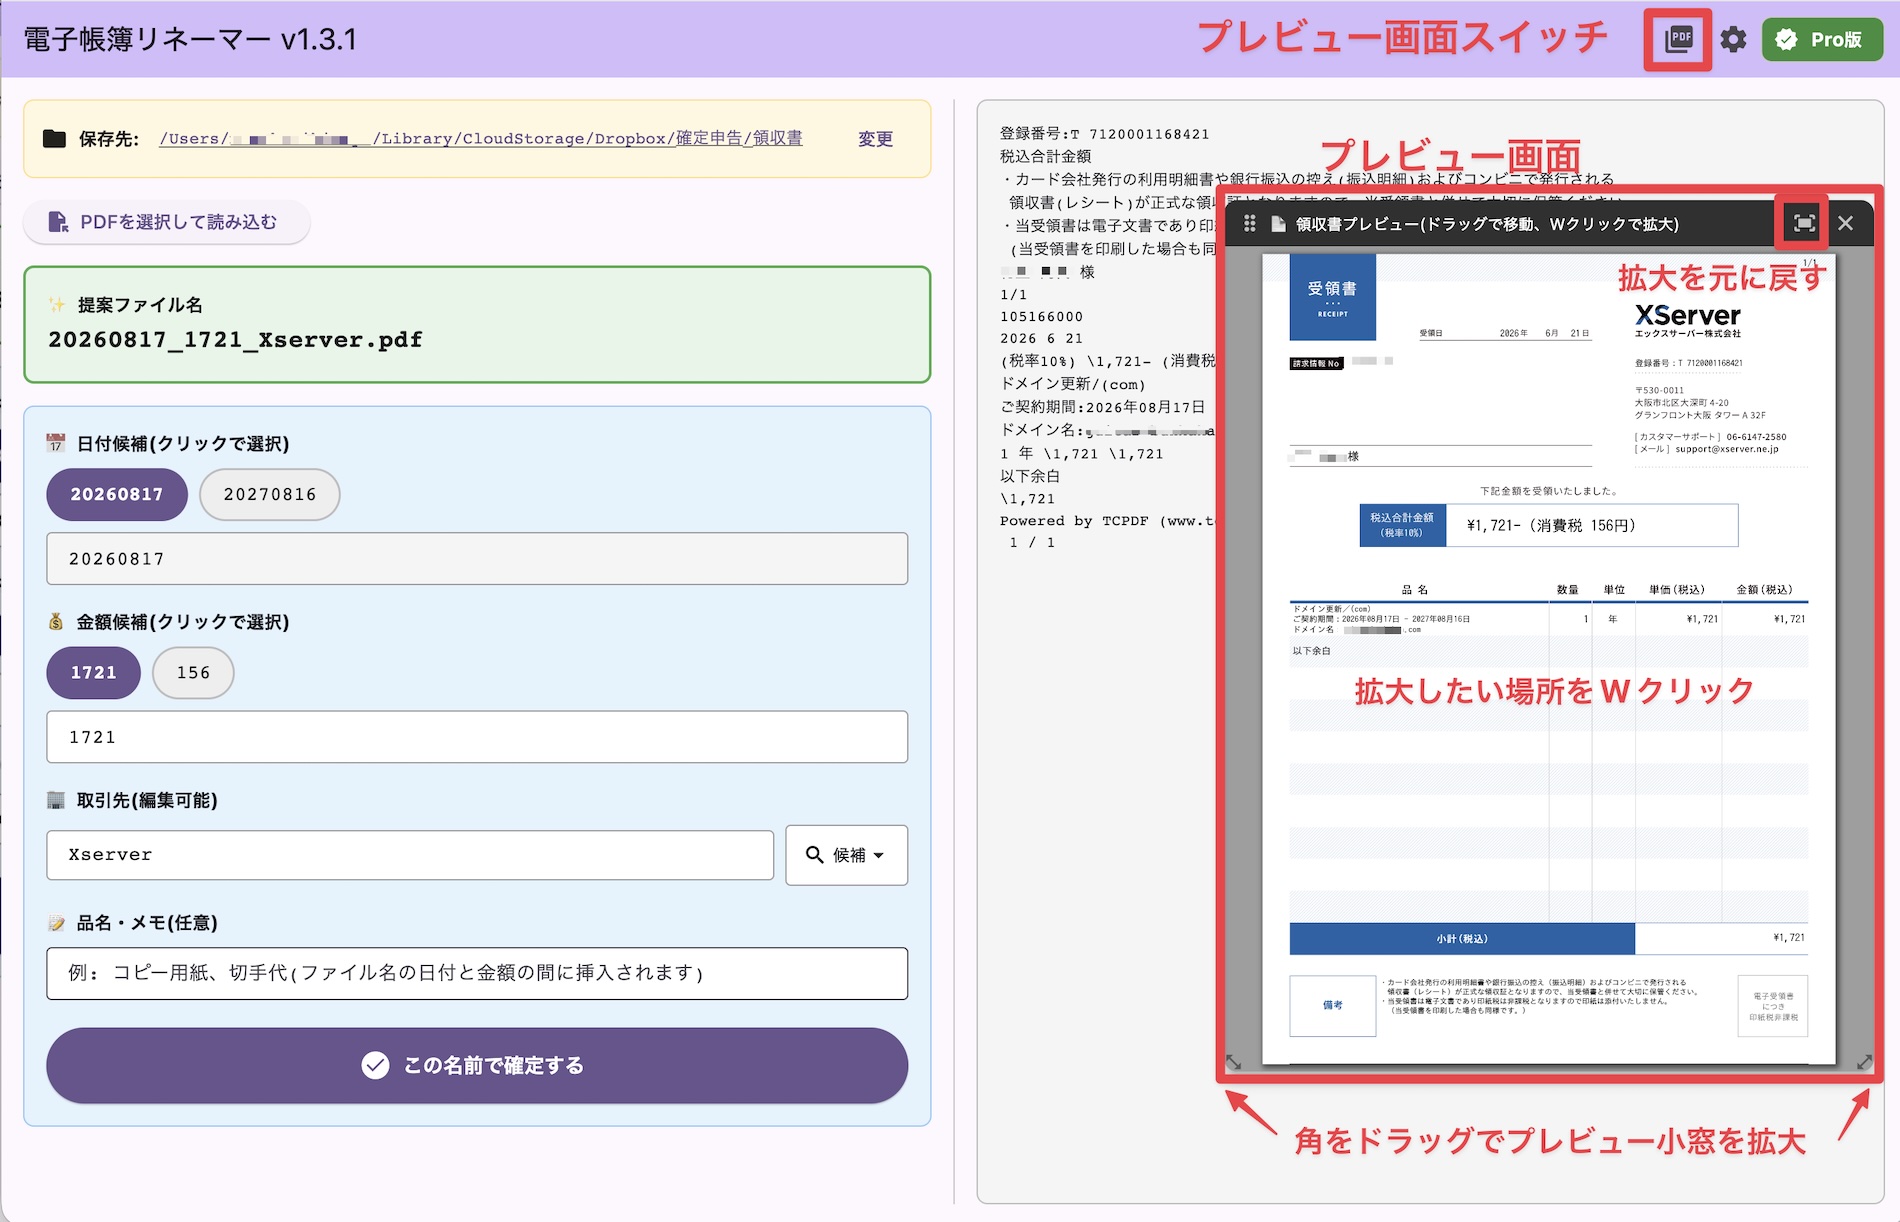Click extracted text line 105166000
The width and height of the screenshot is (1900, 1222).
1041,317
